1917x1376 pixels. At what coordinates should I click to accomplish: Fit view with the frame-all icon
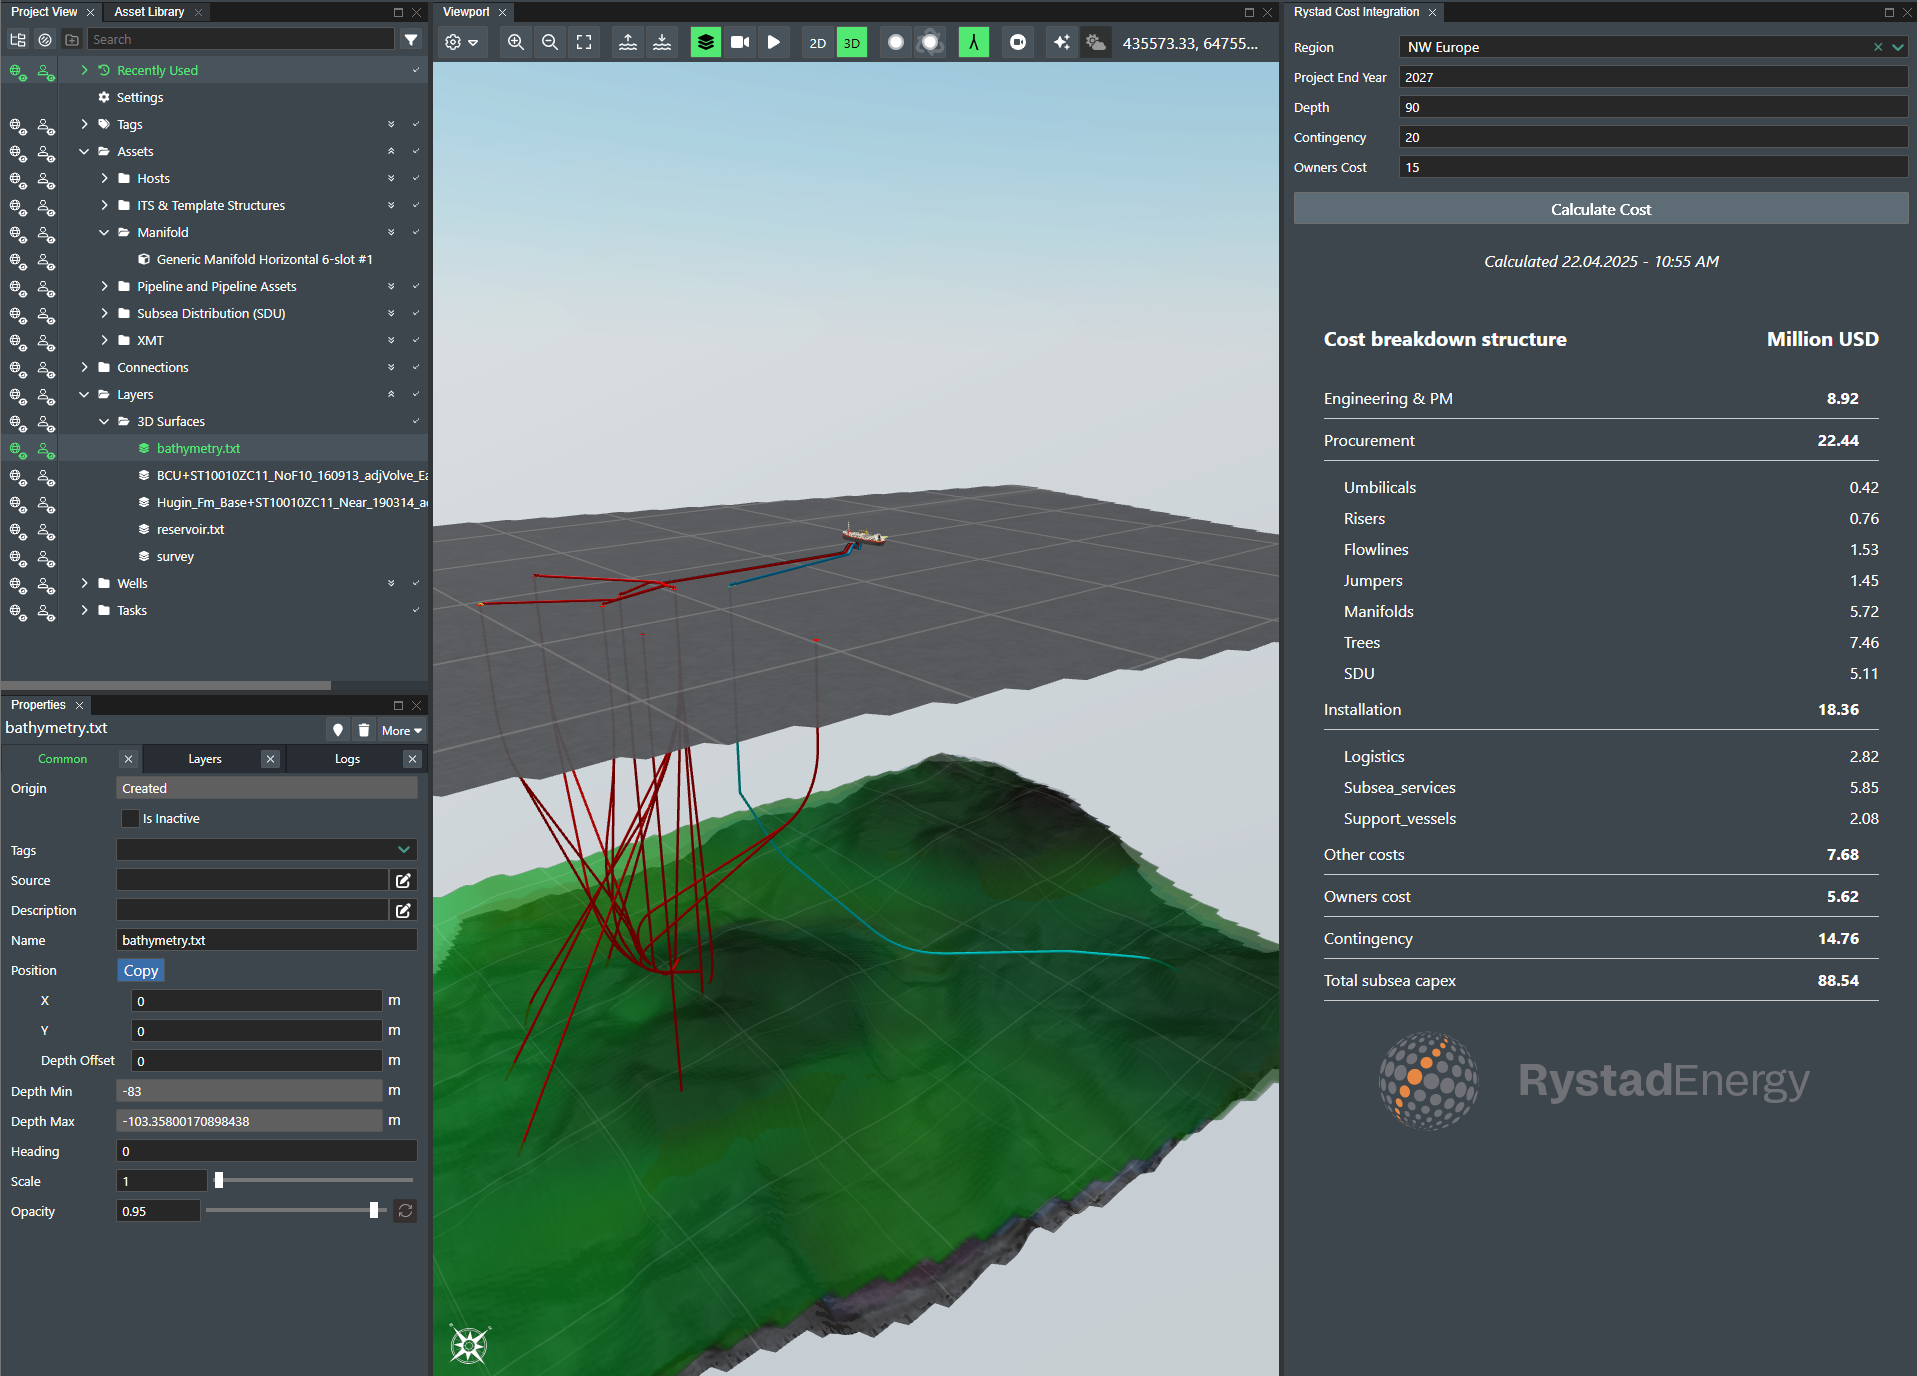pyautogui.click(x=584, y=42)
